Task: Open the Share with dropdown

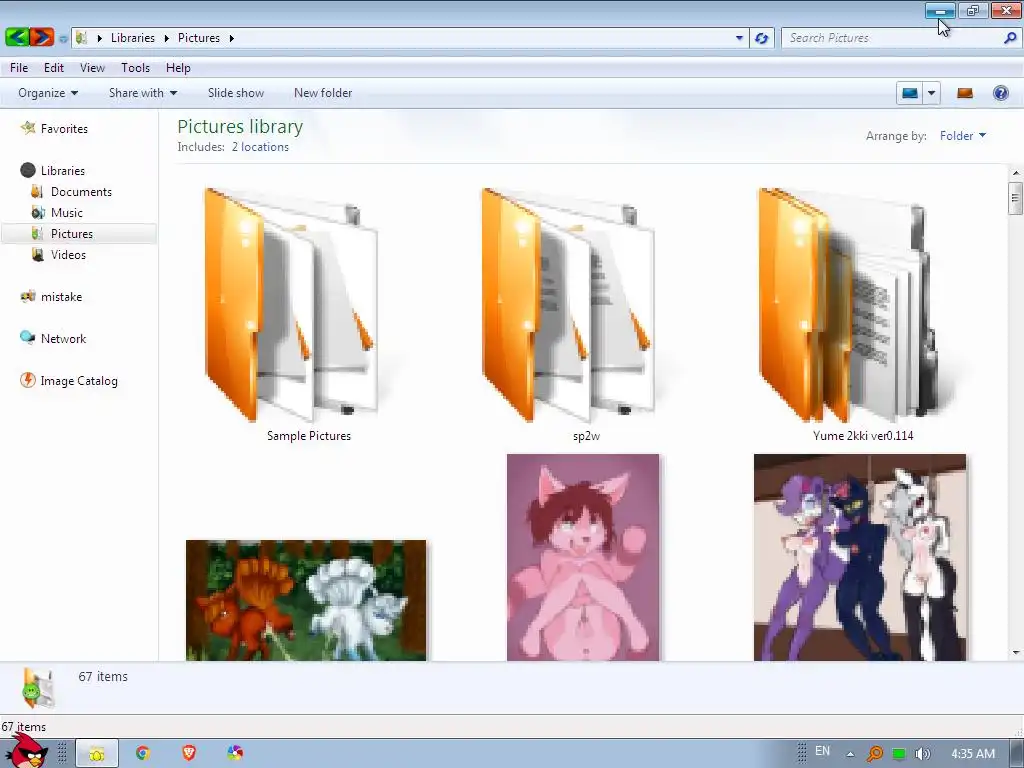Action: point(143,93)
